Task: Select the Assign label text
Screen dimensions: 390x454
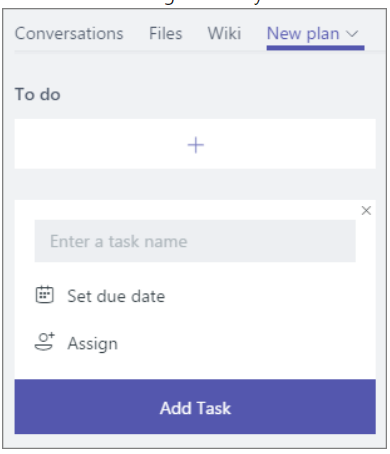Action: pos(93,343)
